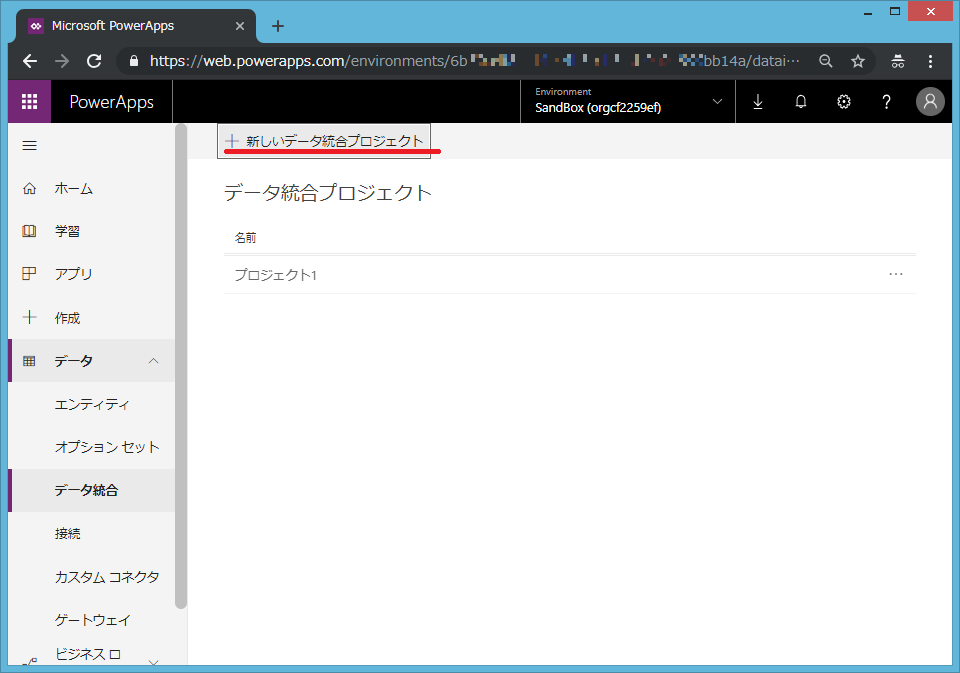Collapse the データ section chevron
Viewport: 960px width, 673px height.
(154, 361)
